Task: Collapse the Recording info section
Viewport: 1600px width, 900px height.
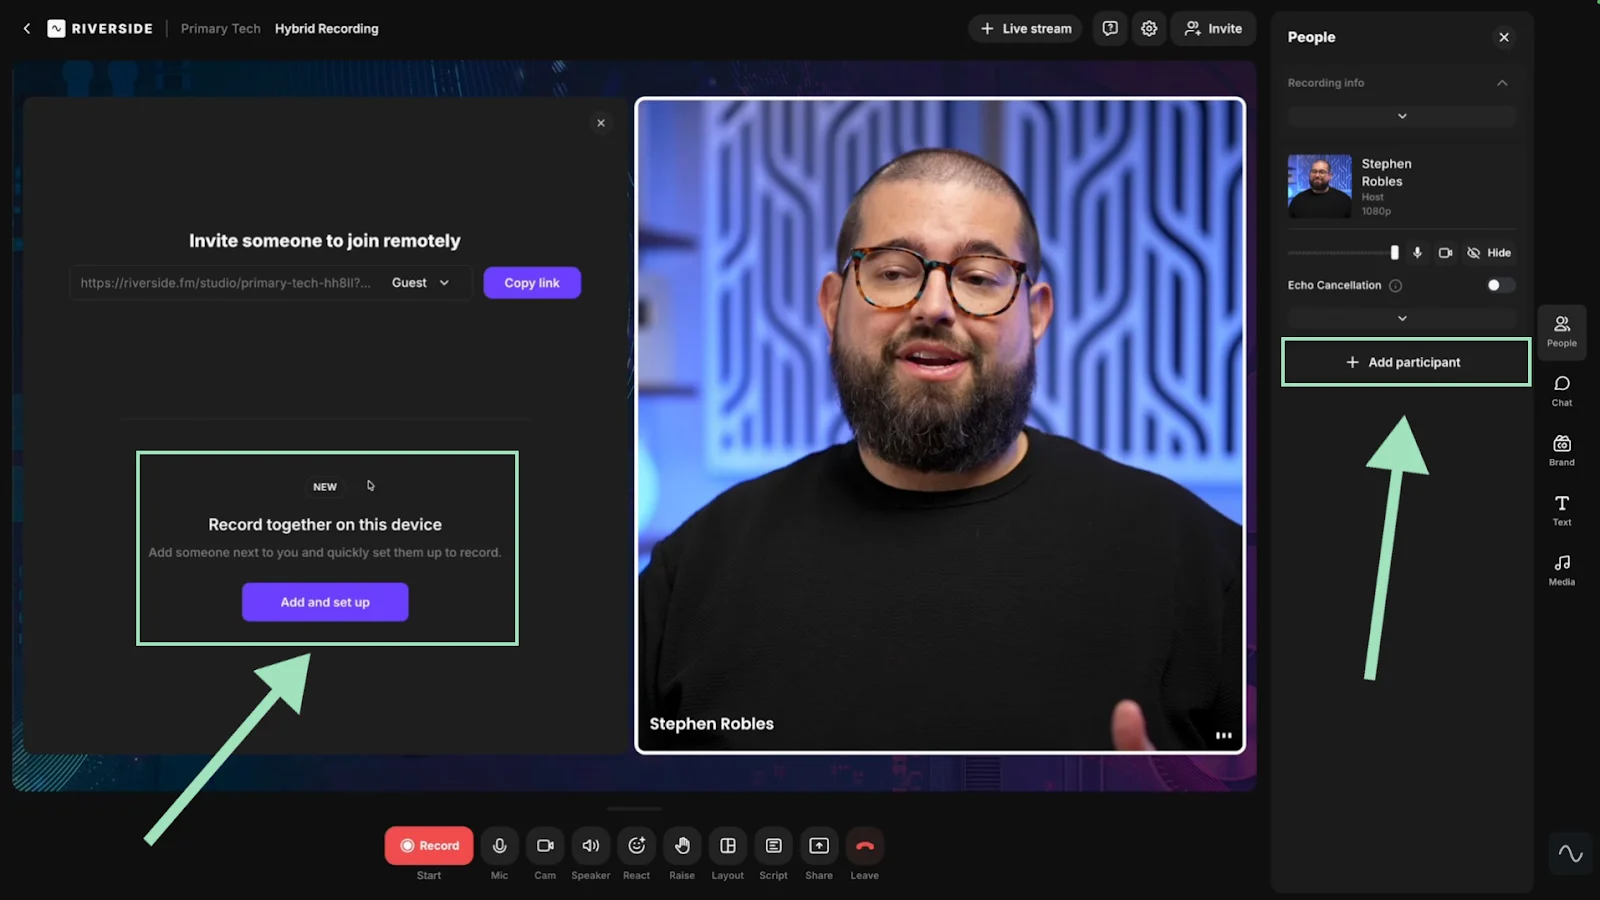Action: (x=1501, y=83)
